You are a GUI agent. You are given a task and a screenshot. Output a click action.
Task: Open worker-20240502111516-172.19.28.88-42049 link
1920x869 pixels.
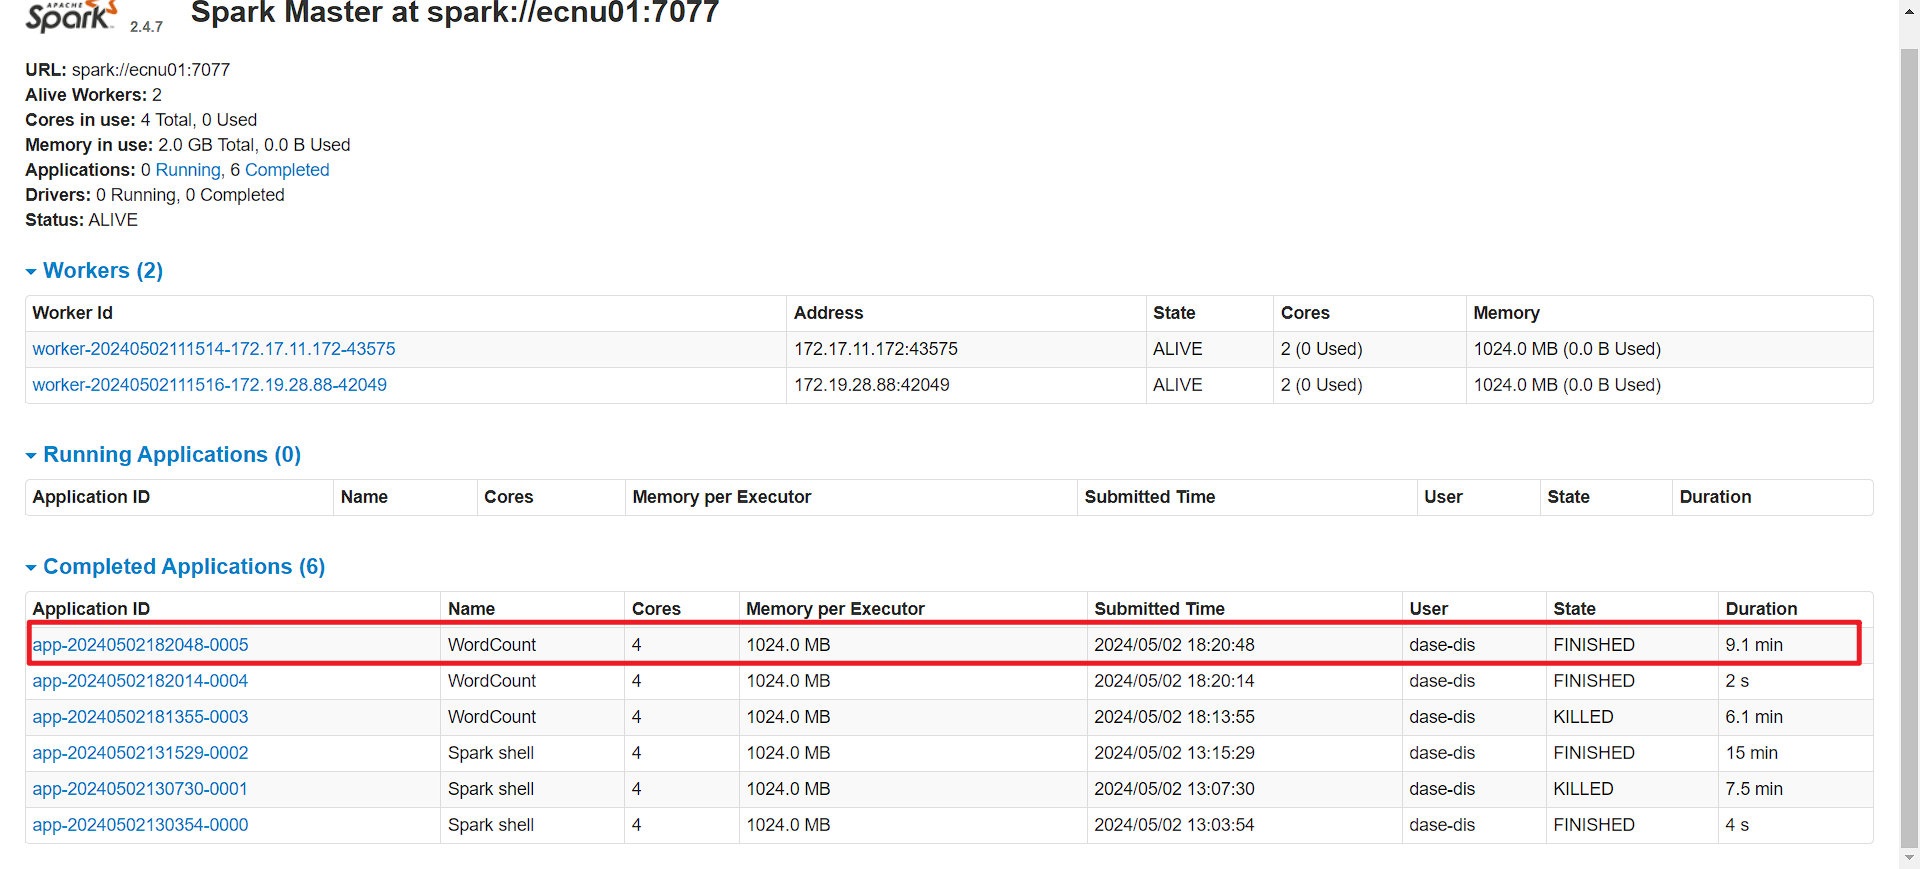[209, 385]
